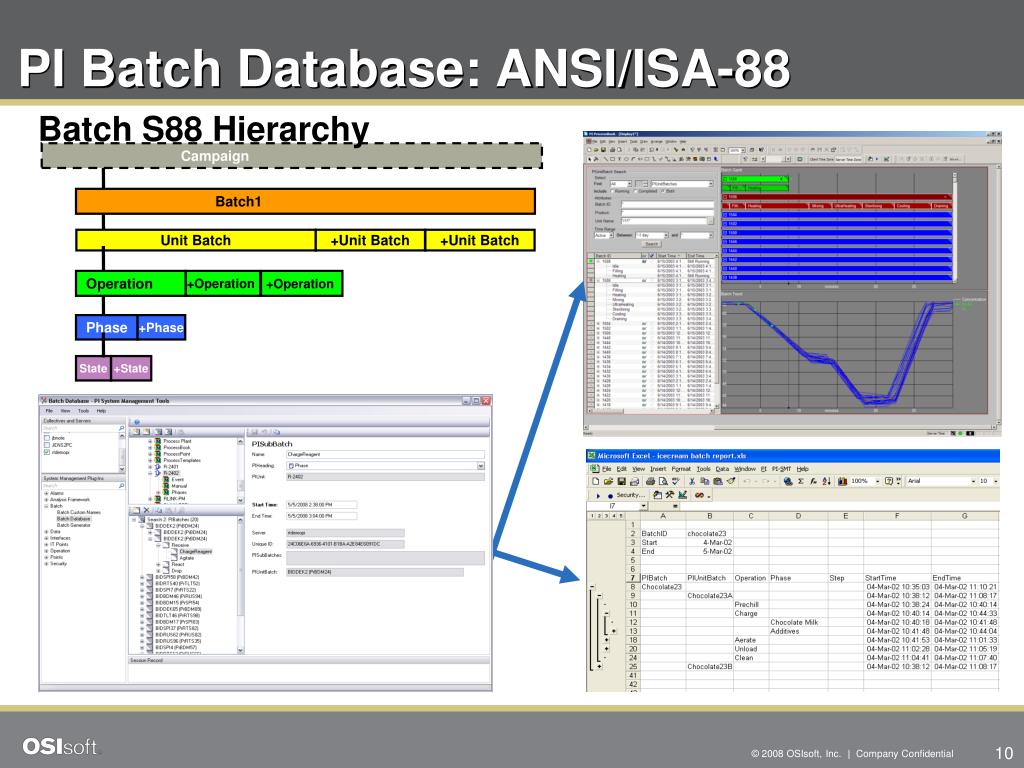Click the New workbook icon in Excel
The image size is (1024, 768).
[596, 481]
